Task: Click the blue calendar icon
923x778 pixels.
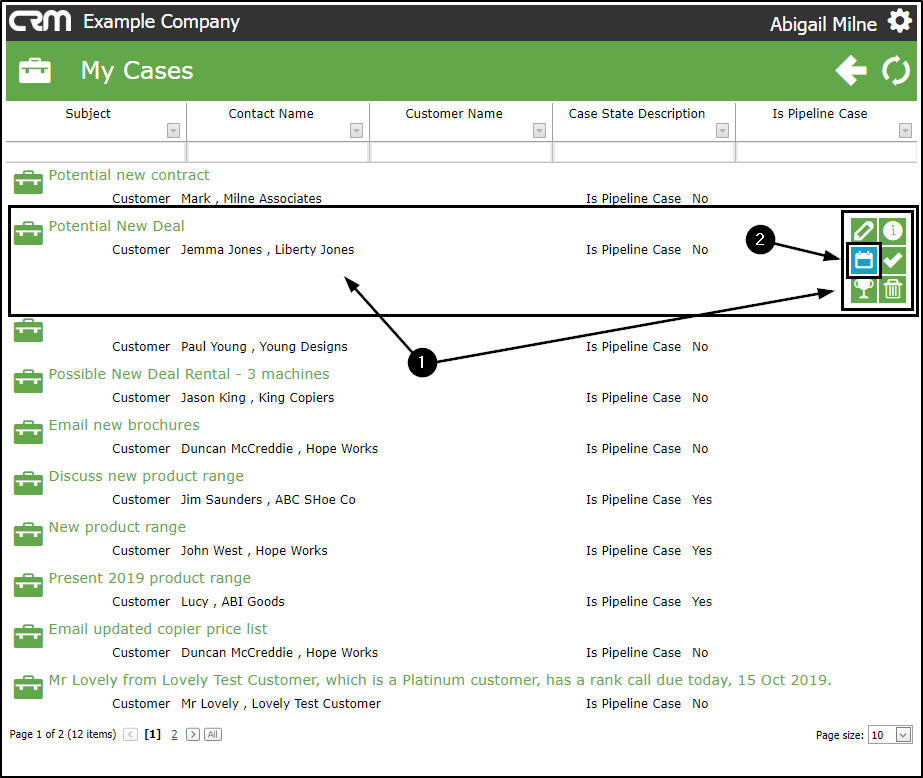Action: coord(863,261)
